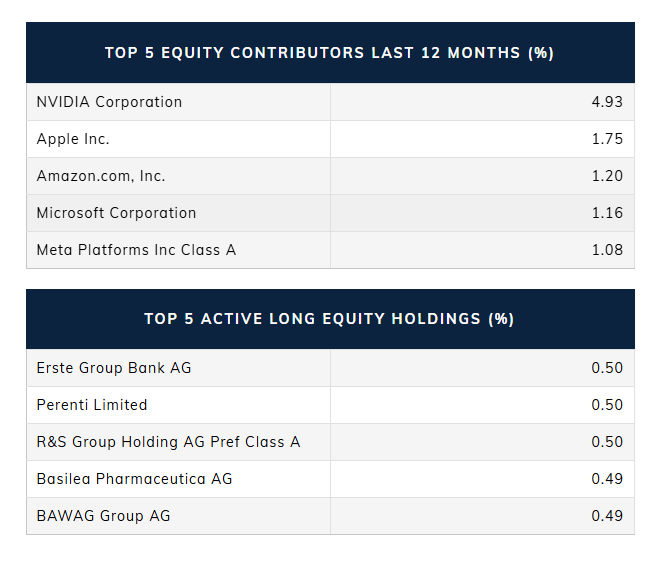Click Amazon's 1.20 contribution value
Viewport: 660px width, 561px height.
click(x=607, y=176)
